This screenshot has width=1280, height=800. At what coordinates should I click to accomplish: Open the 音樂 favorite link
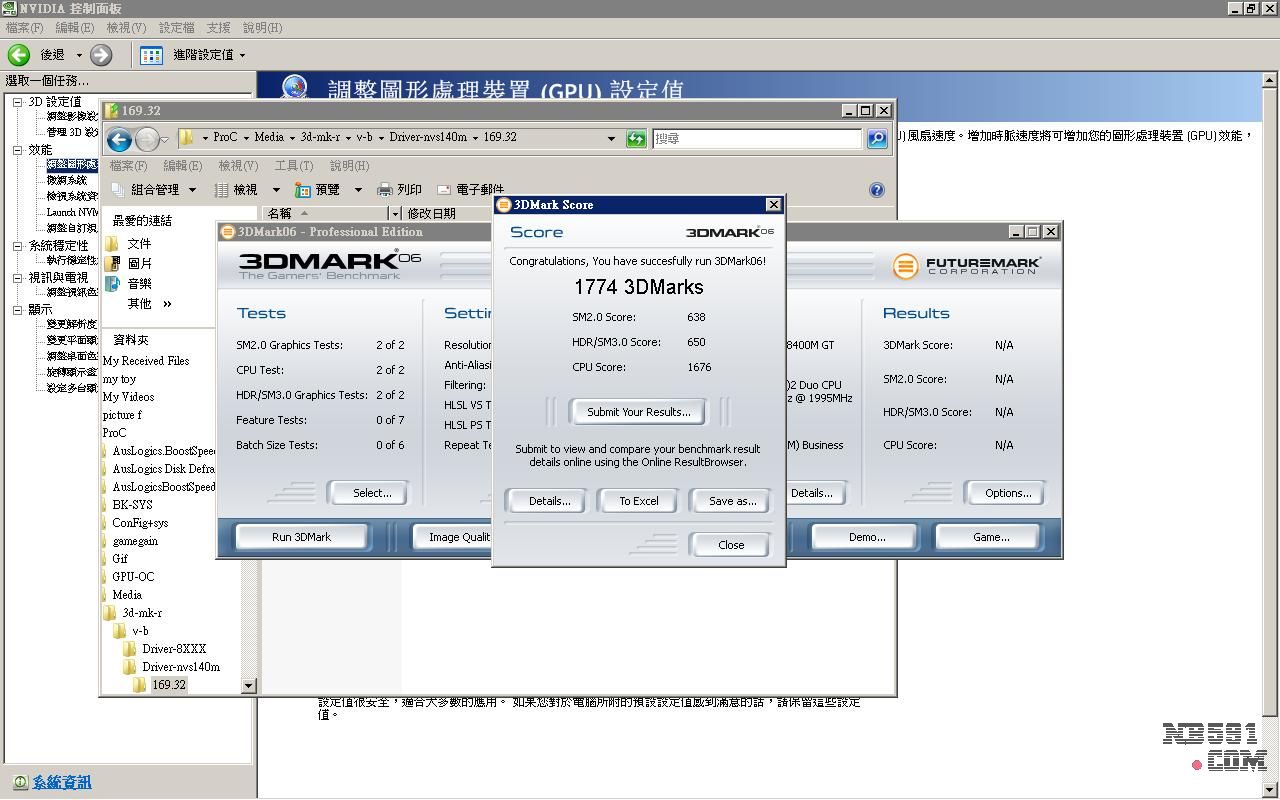click(112, 284)
